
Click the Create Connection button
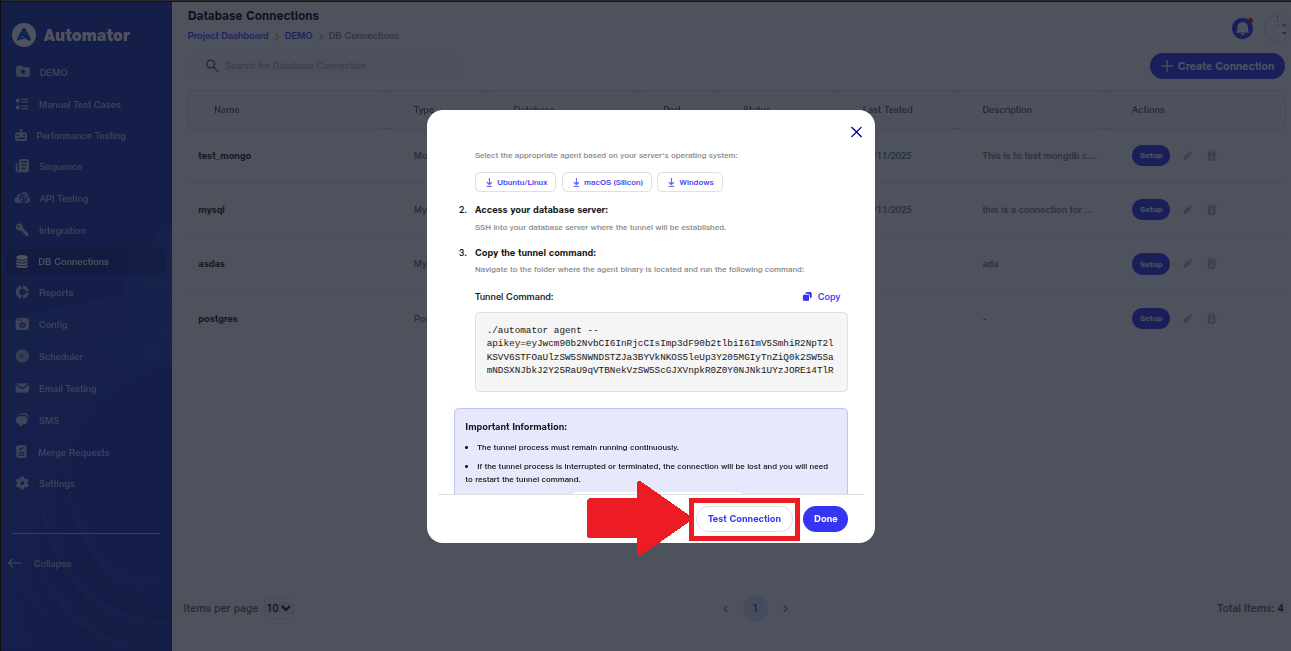tap(1217, 66)
